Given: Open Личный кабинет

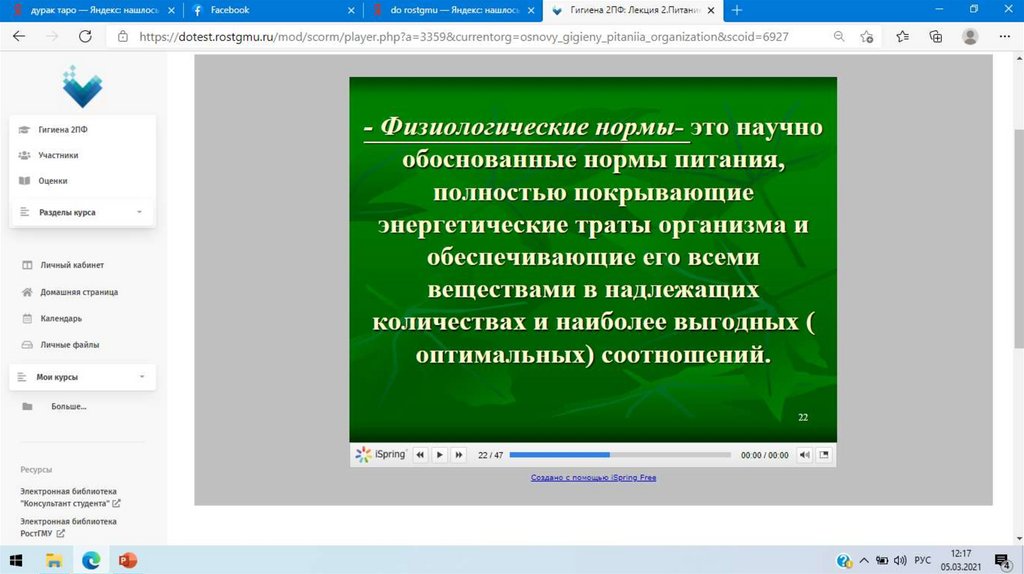Looking at the screenshot, I should pyautogui.click(x=72, y=265).
